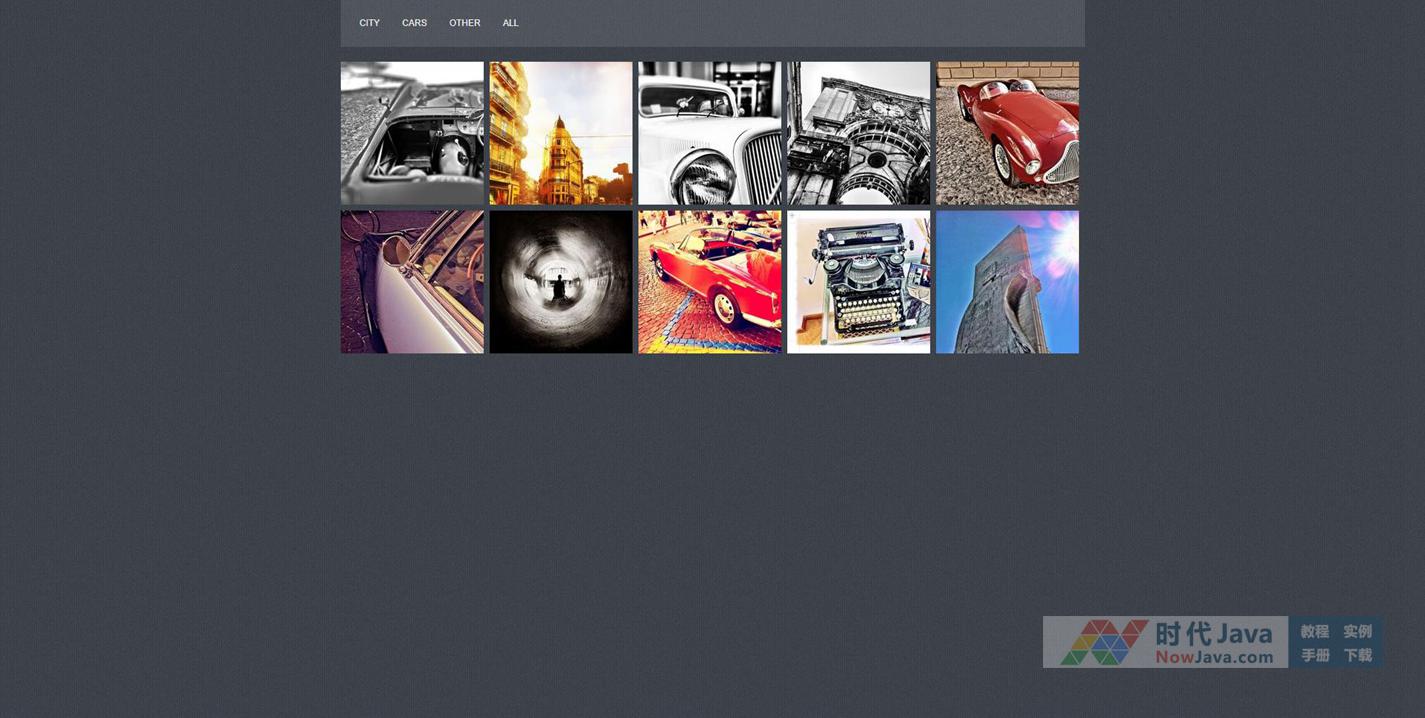Filter gallery by CARS
The height and width of the screenshot is (718, 1425).
click(414, 23)
